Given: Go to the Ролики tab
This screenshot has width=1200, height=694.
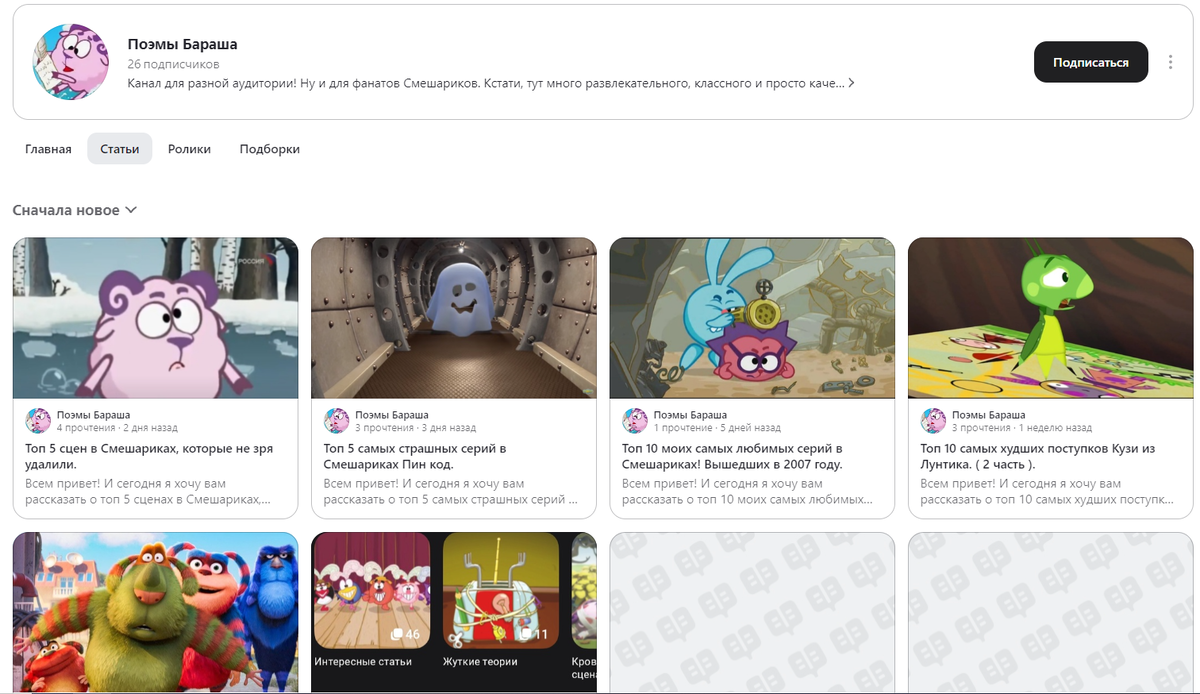Looking at the screenshot, I should (x=189, y=149).
